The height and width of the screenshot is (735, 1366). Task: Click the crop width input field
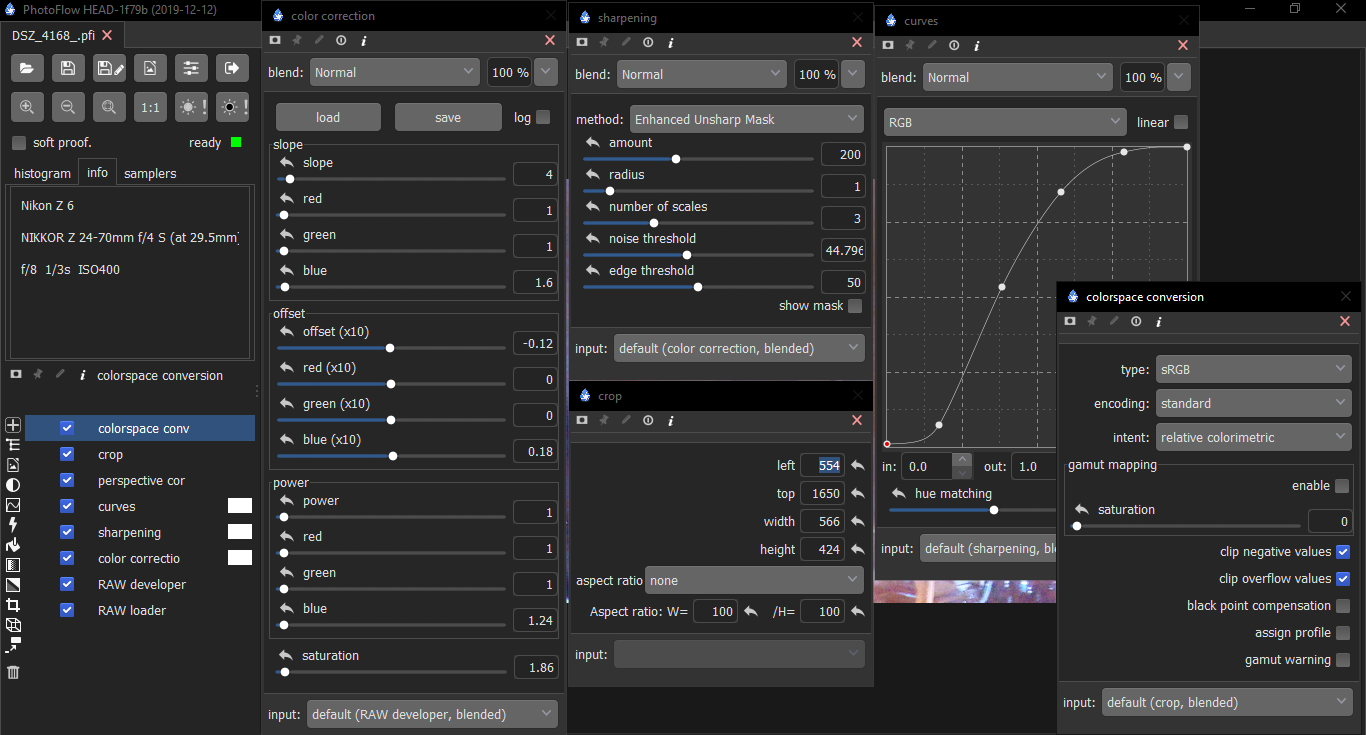tap(821, 522)
